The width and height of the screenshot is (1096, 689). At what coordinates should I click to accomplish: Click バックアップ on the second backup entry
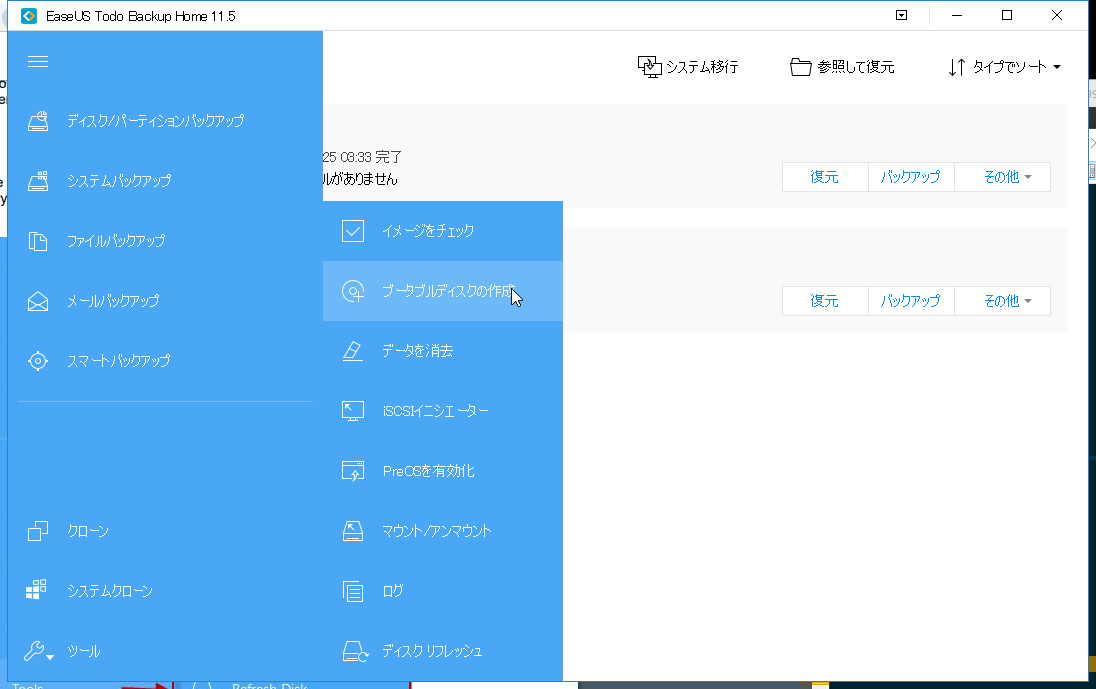[910, 300]
